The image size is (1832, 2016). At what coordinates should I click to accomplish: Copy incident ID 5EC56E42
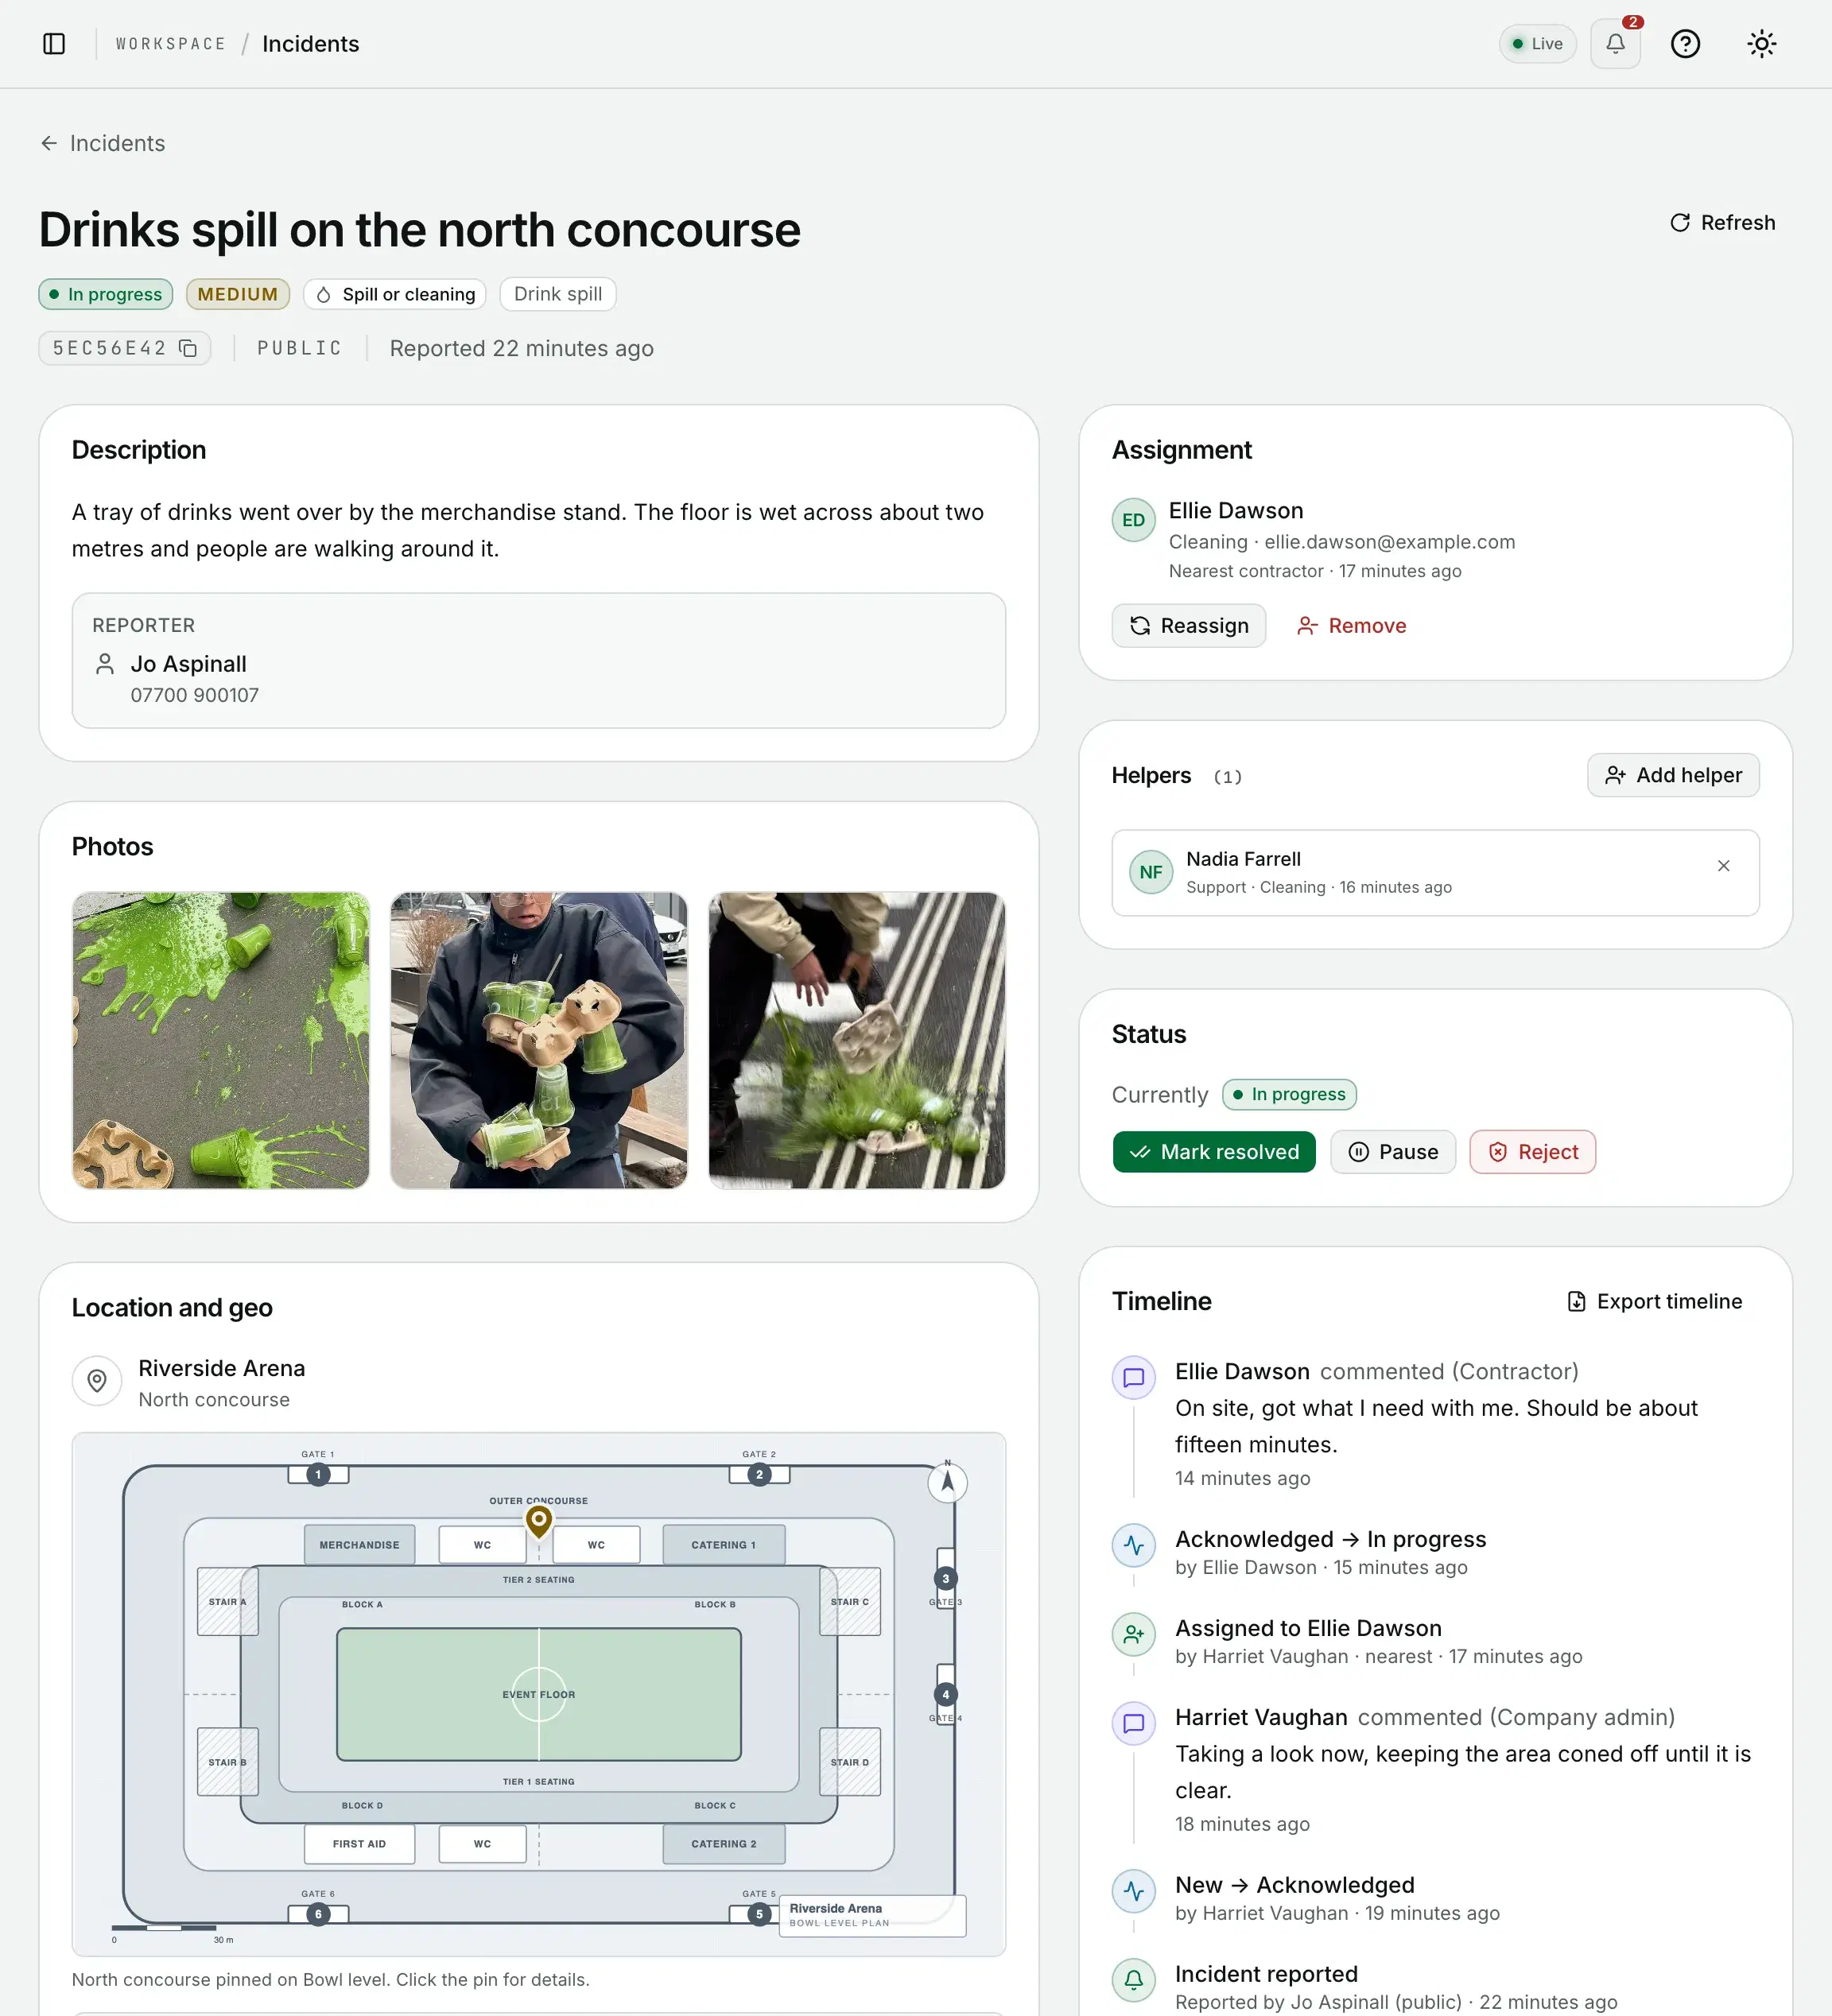[x=188, y=348]
